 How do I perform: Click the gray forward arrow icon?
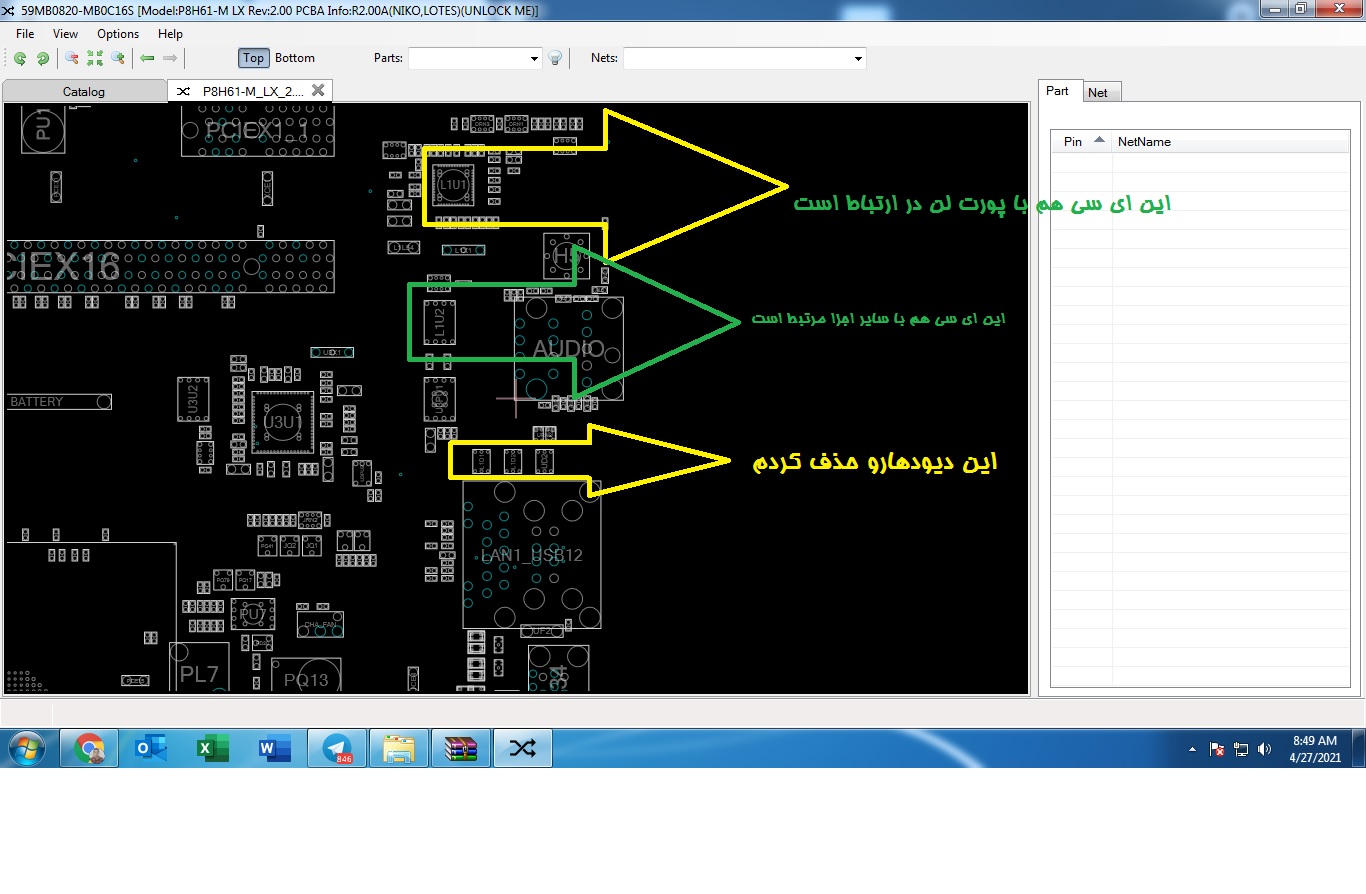click(170, 58)
